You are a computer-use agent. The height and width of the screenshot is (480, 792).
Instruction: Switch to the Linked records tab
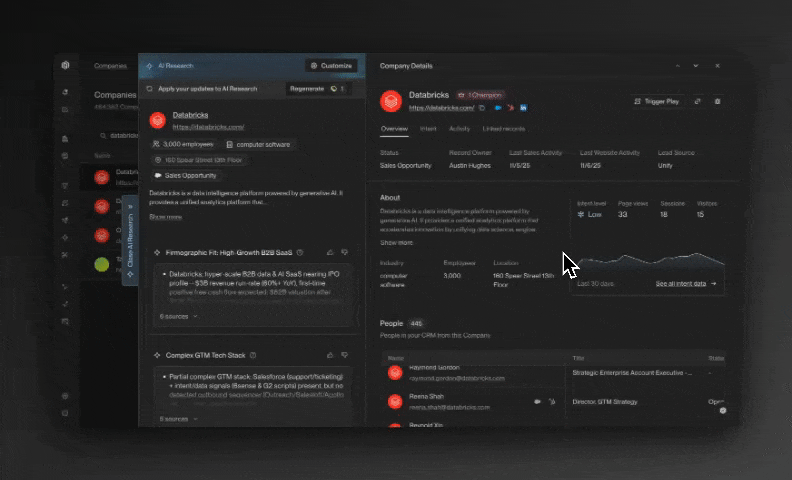(x=504, y=129)
